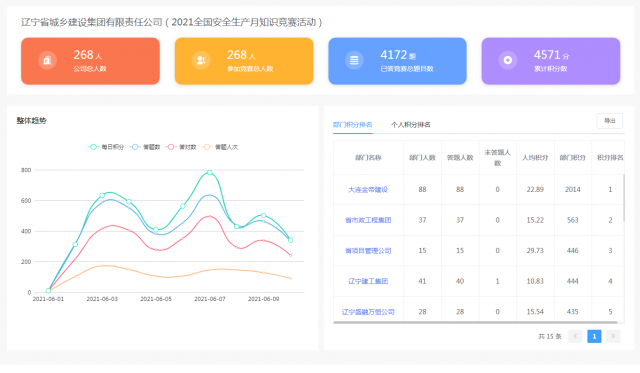This screenshot has width=640, height=373.
Task: Click the 435 department score cell
Action: point(573,312)
